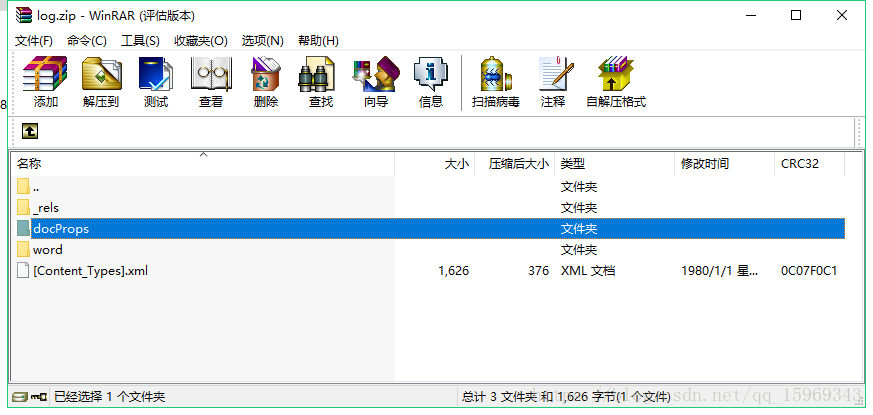Select the [Content_Types].xml file icon
The width and height of the screenshot is (873, 415).
point(23,271)
